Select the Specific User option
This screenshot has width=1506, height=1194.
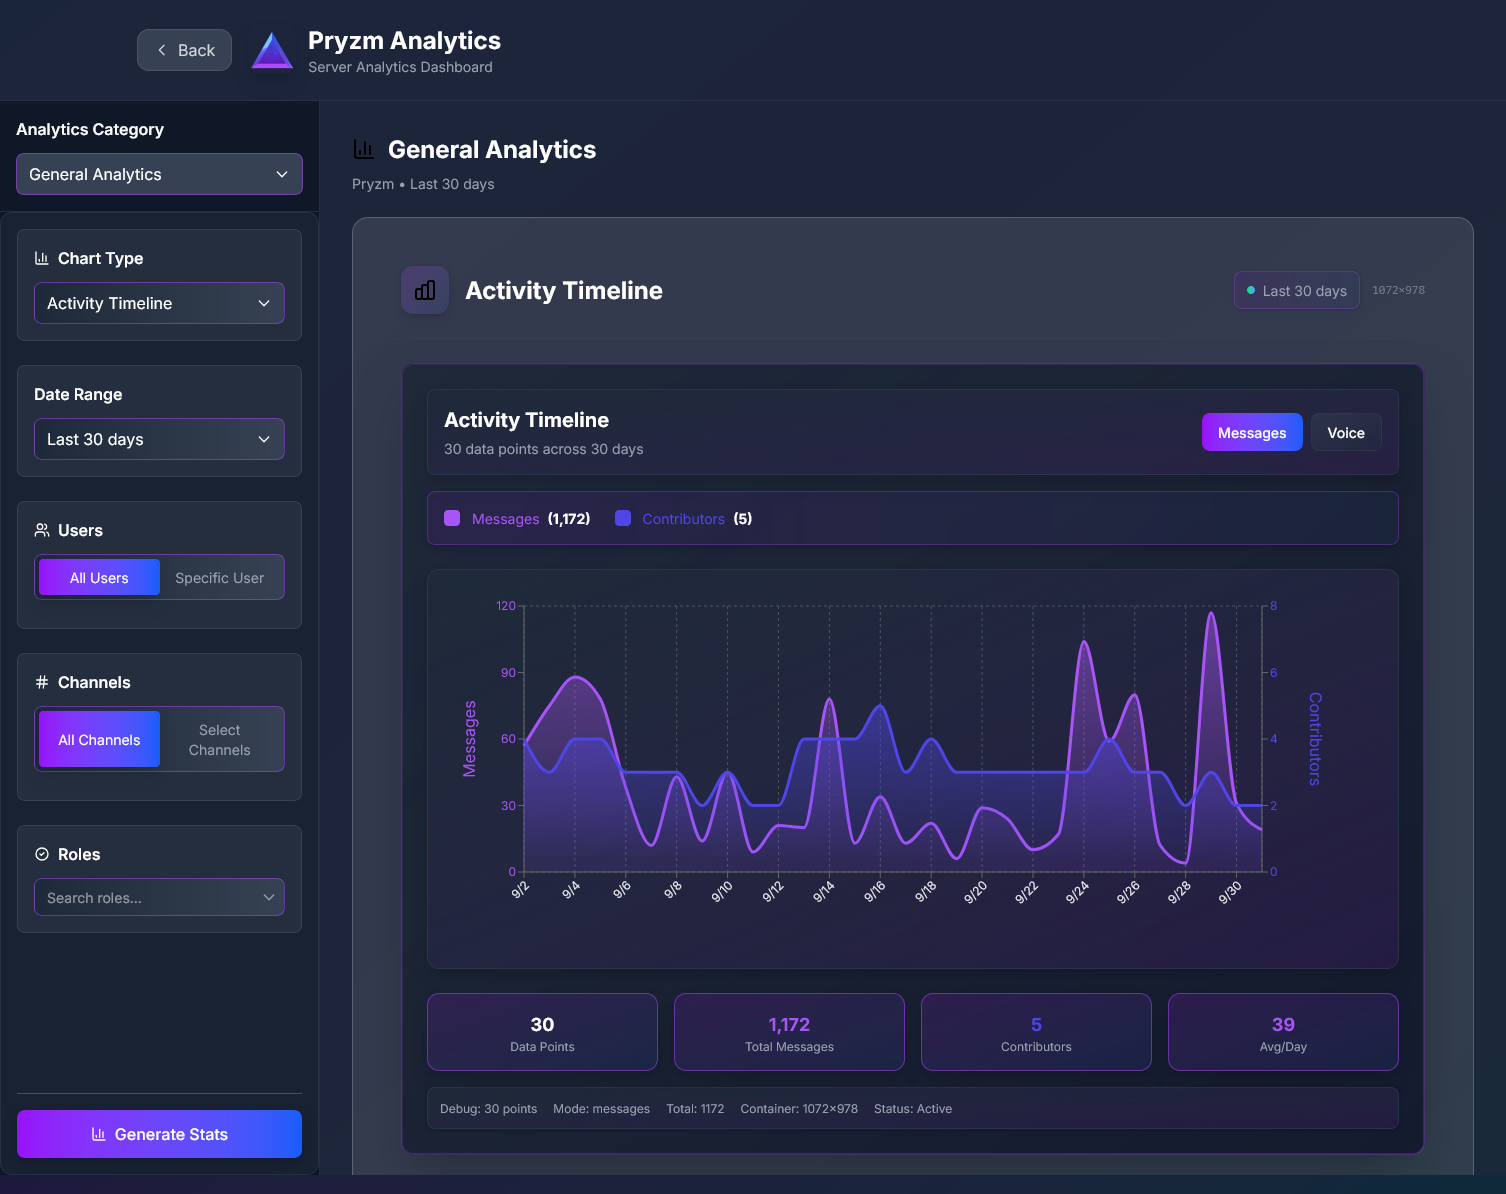[x=218, y=577]
